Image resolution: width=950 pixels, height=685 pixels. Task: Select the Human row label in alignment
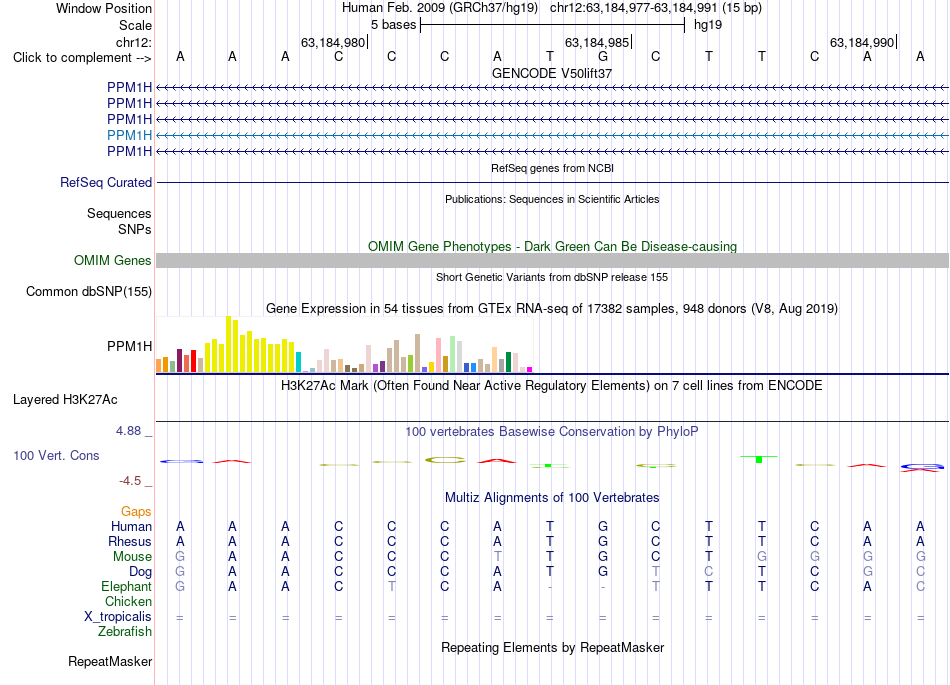[x=131, y=526]
